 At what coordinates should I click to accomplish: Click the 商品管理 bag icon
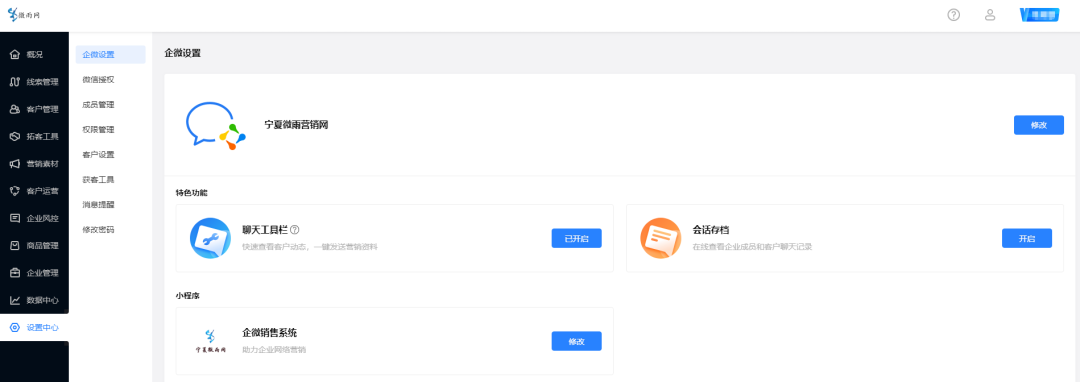pos(14,246)
